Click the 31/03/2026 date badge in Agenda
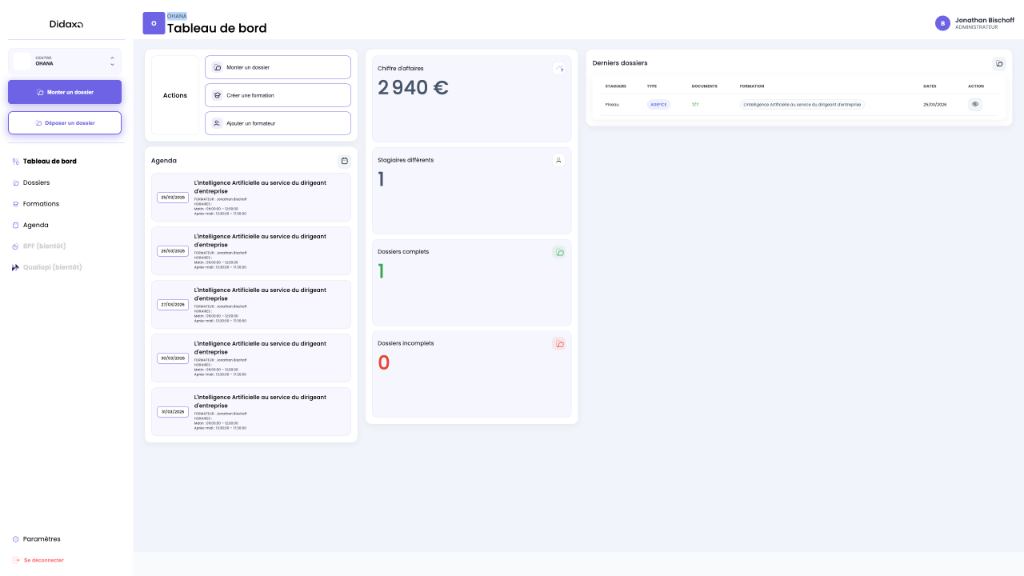Image resolution: width=1024 pixels, height=576 pixels. point(173,412)
